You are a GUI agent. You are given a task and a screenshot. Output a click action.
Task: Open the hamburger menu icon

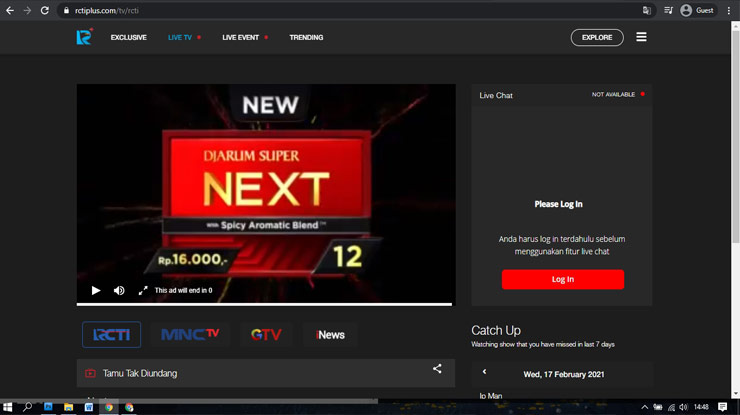[x=641, y=37]
